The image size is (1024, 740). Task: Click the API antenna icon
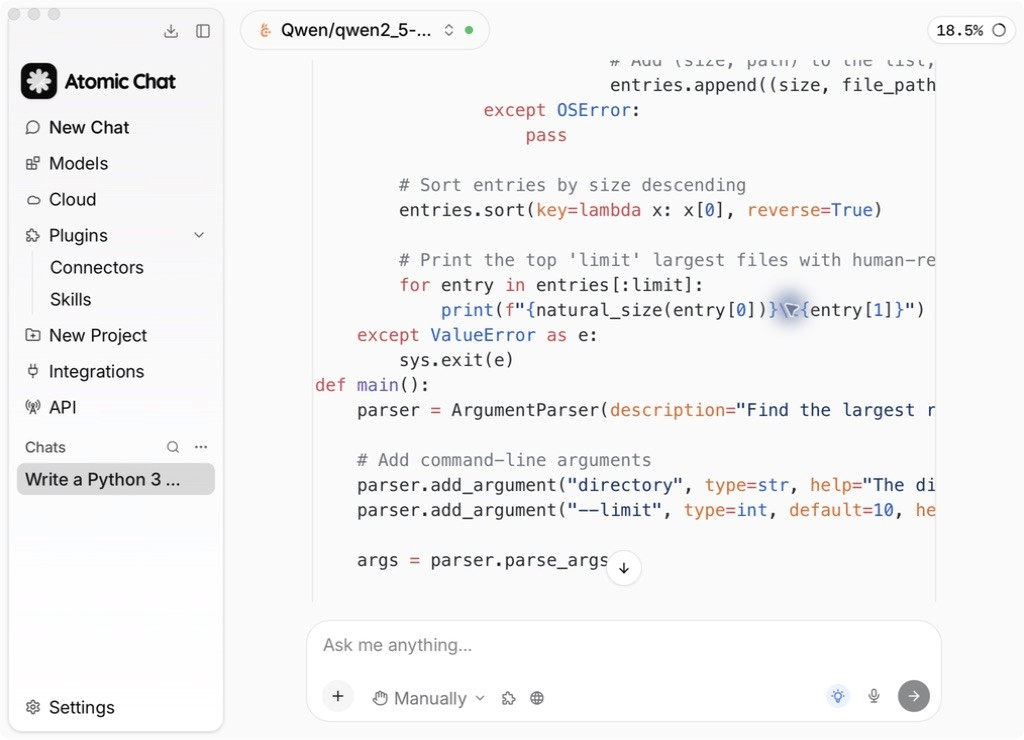(33, 407)
